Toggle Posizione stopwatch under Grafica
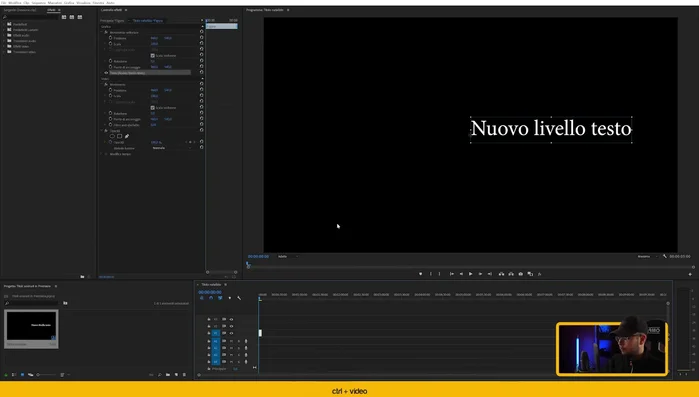699x397 pixels. click(110, 38)
